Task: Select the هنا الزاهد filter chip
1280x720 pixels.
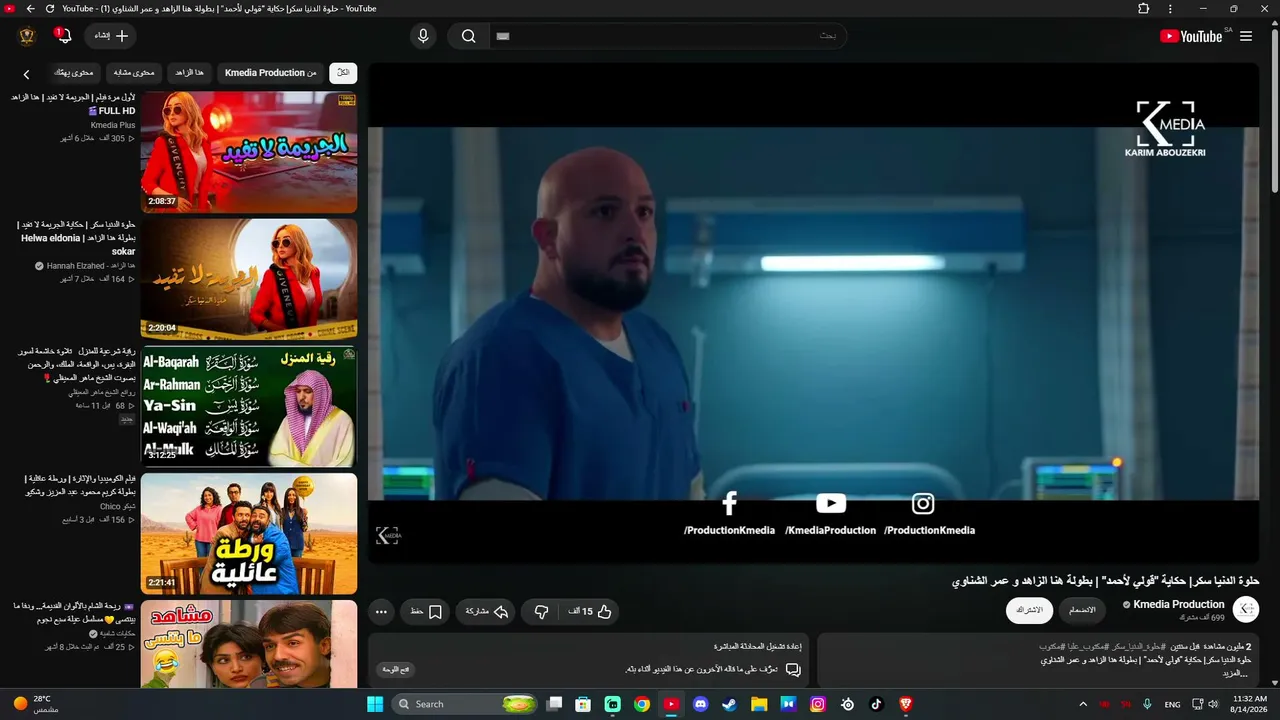Action: [189, 73]
